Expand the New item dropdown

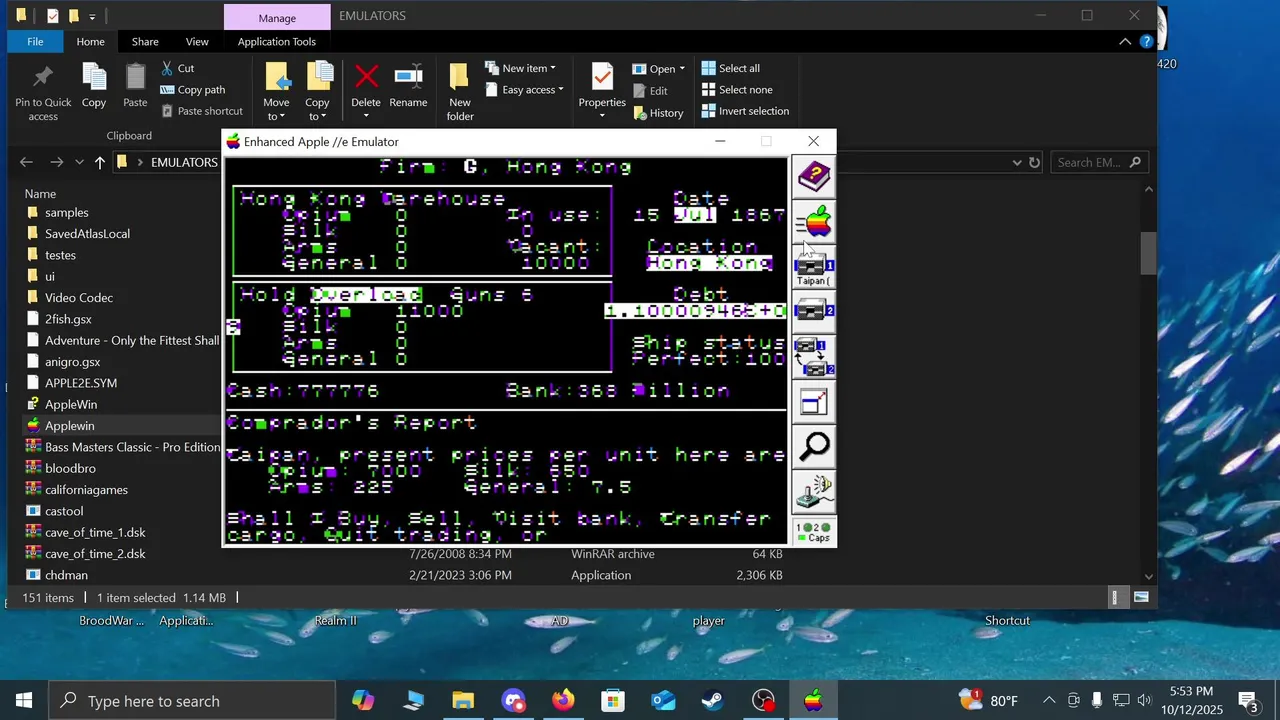coord(521,68)
